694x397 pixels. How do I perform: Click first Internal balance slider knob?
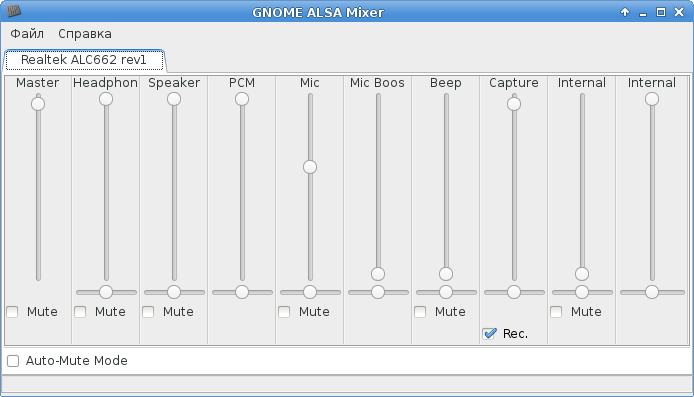coord(582,292)
